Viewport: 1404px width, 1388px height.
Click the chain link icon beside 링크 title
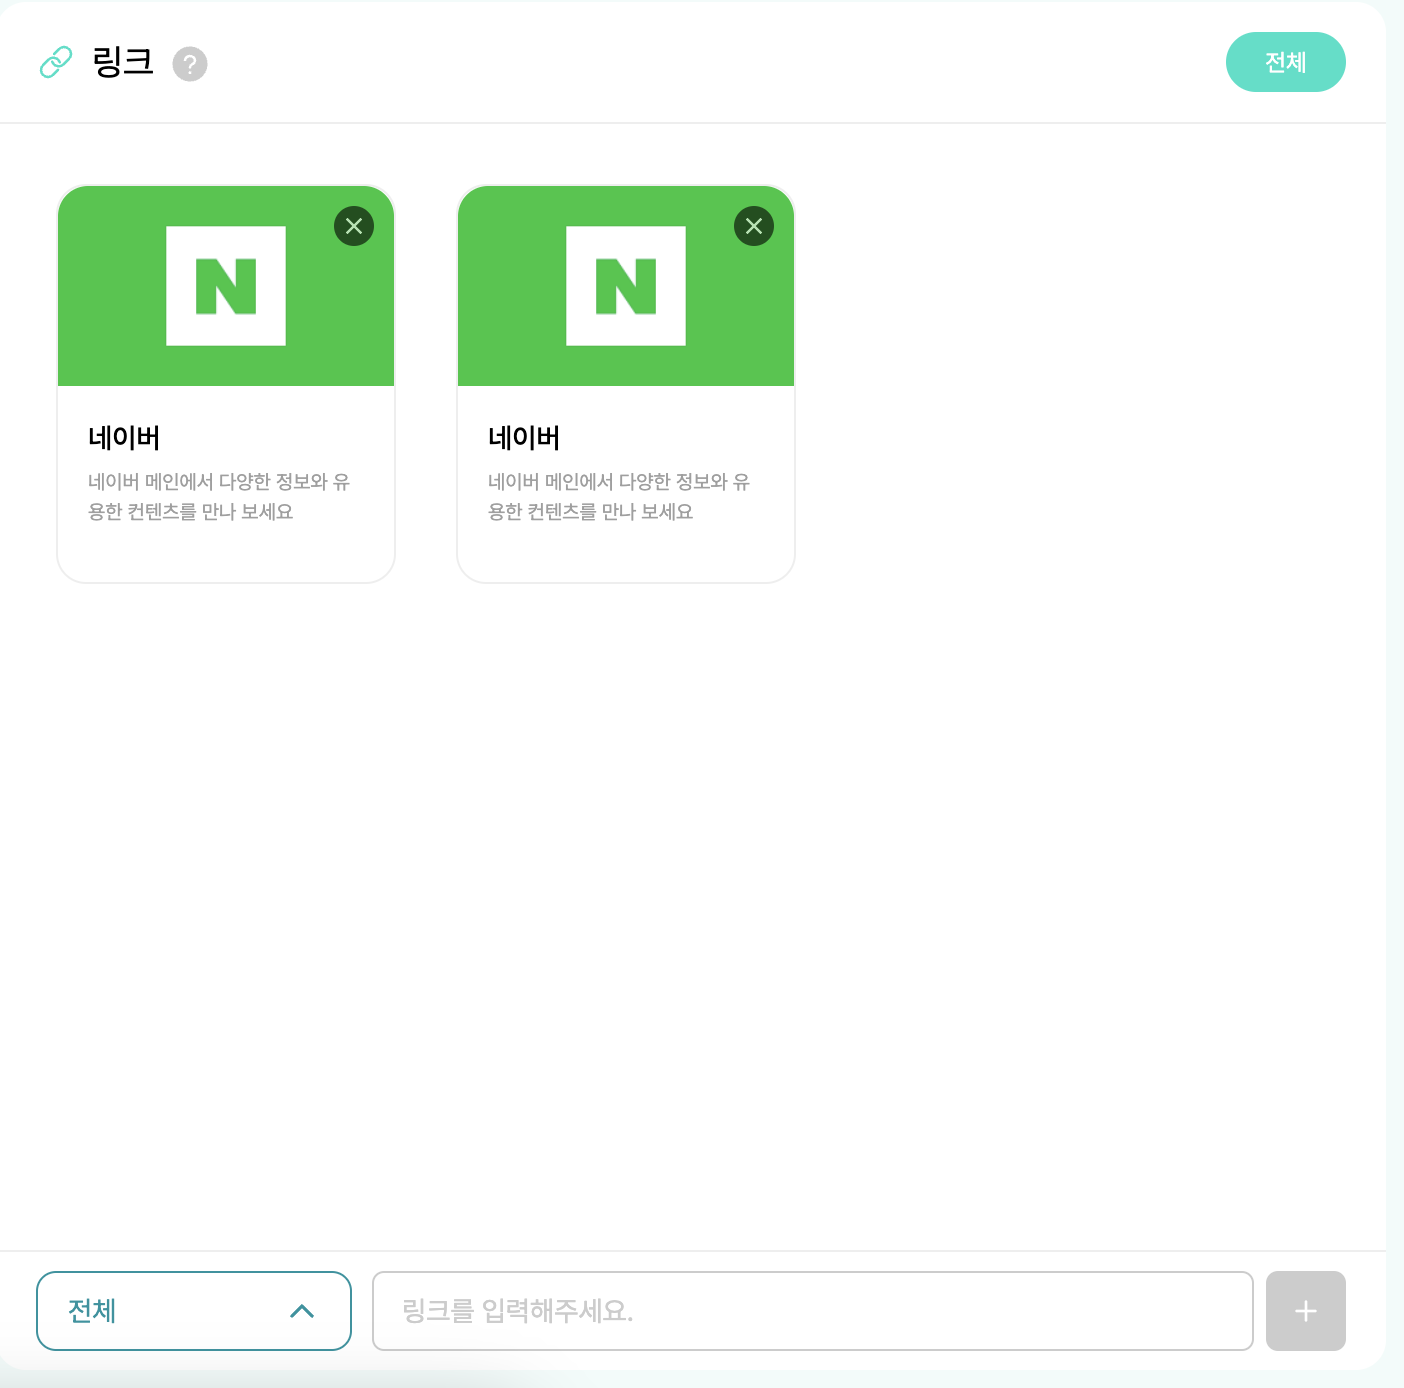[56, 62]
